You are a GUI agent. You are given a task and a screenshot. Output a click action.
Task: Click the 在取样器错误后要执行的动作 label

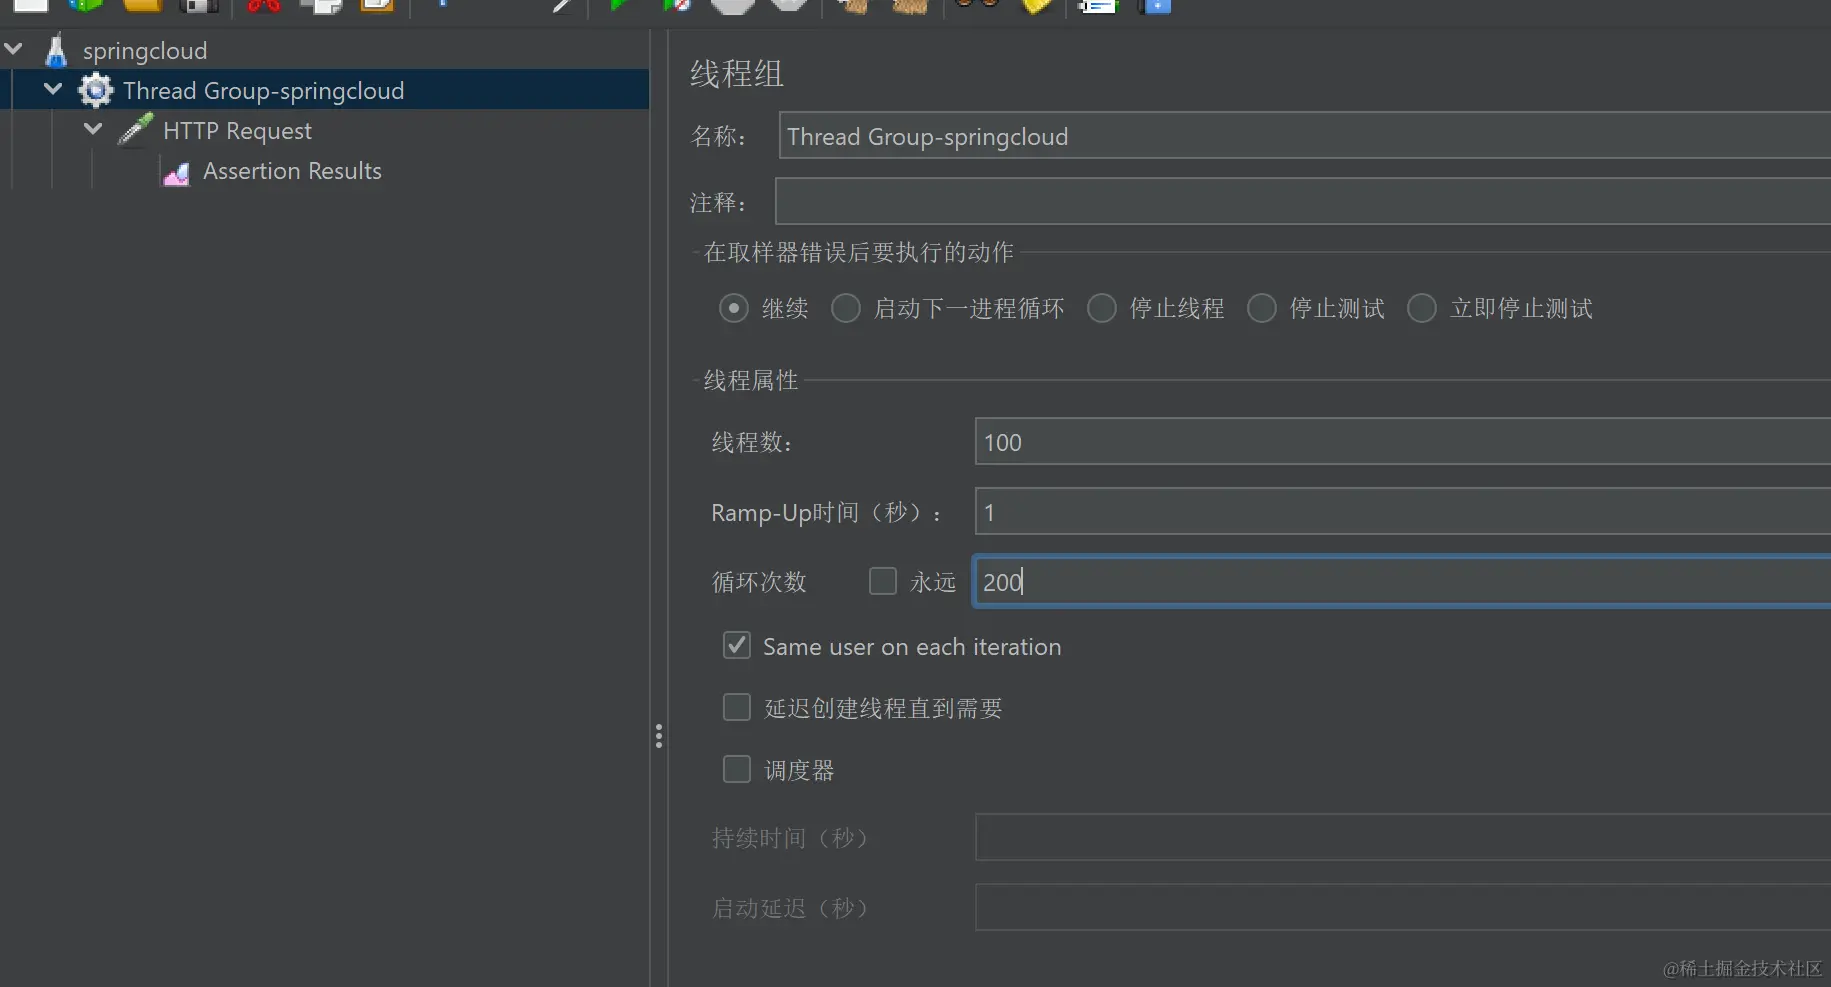(859, 252)
